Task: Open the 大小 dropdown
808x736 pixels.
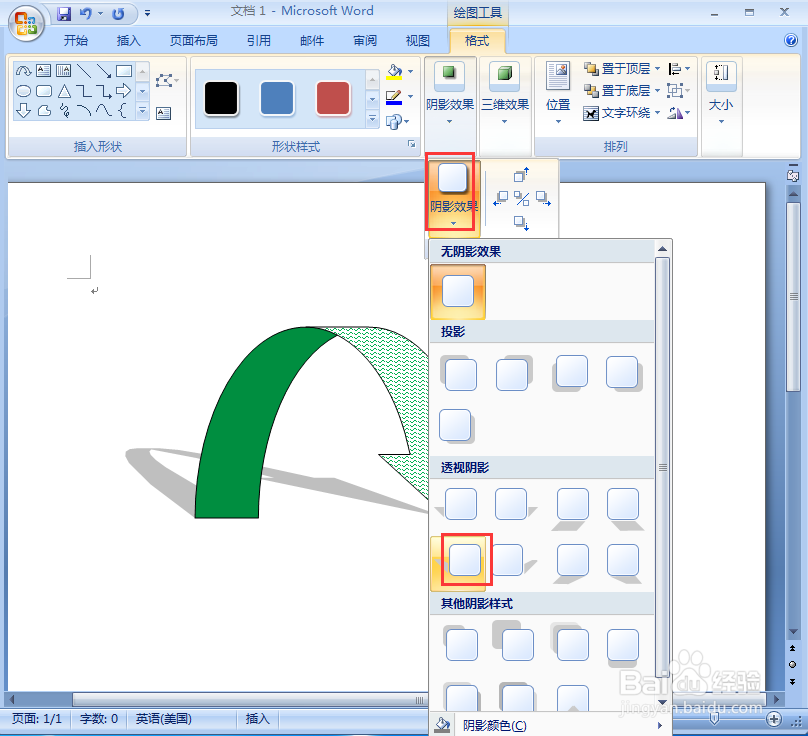Action: coord(721,93)
